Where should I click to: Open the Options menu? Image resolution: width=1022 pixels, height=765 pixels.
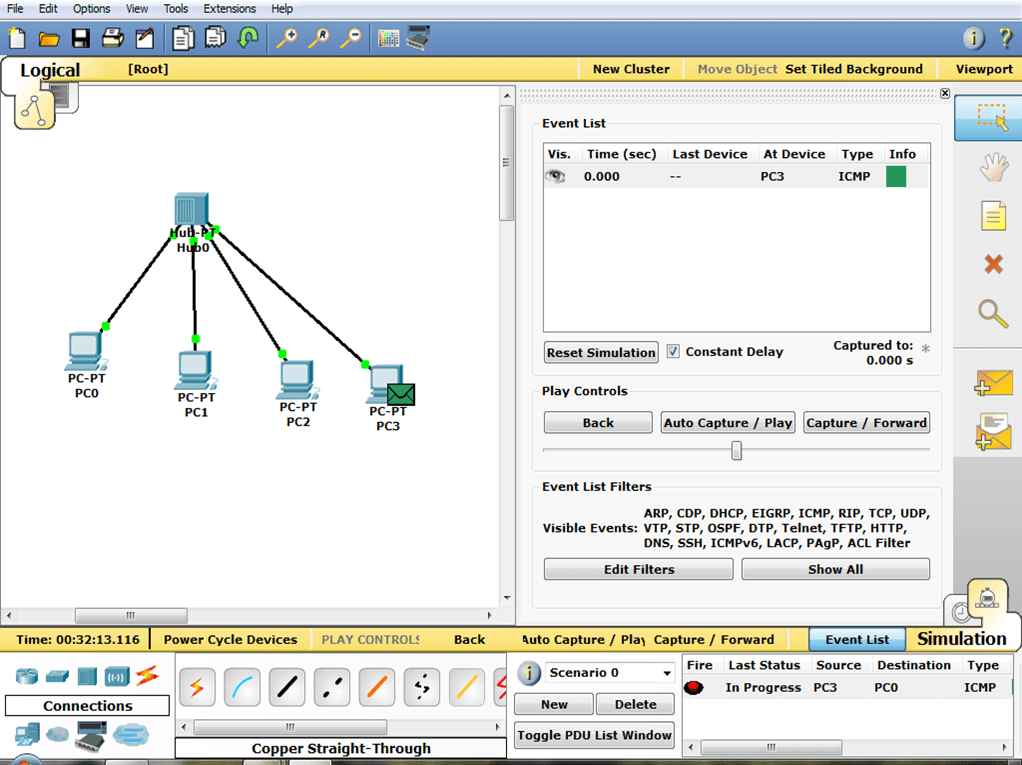coord(92,8)
